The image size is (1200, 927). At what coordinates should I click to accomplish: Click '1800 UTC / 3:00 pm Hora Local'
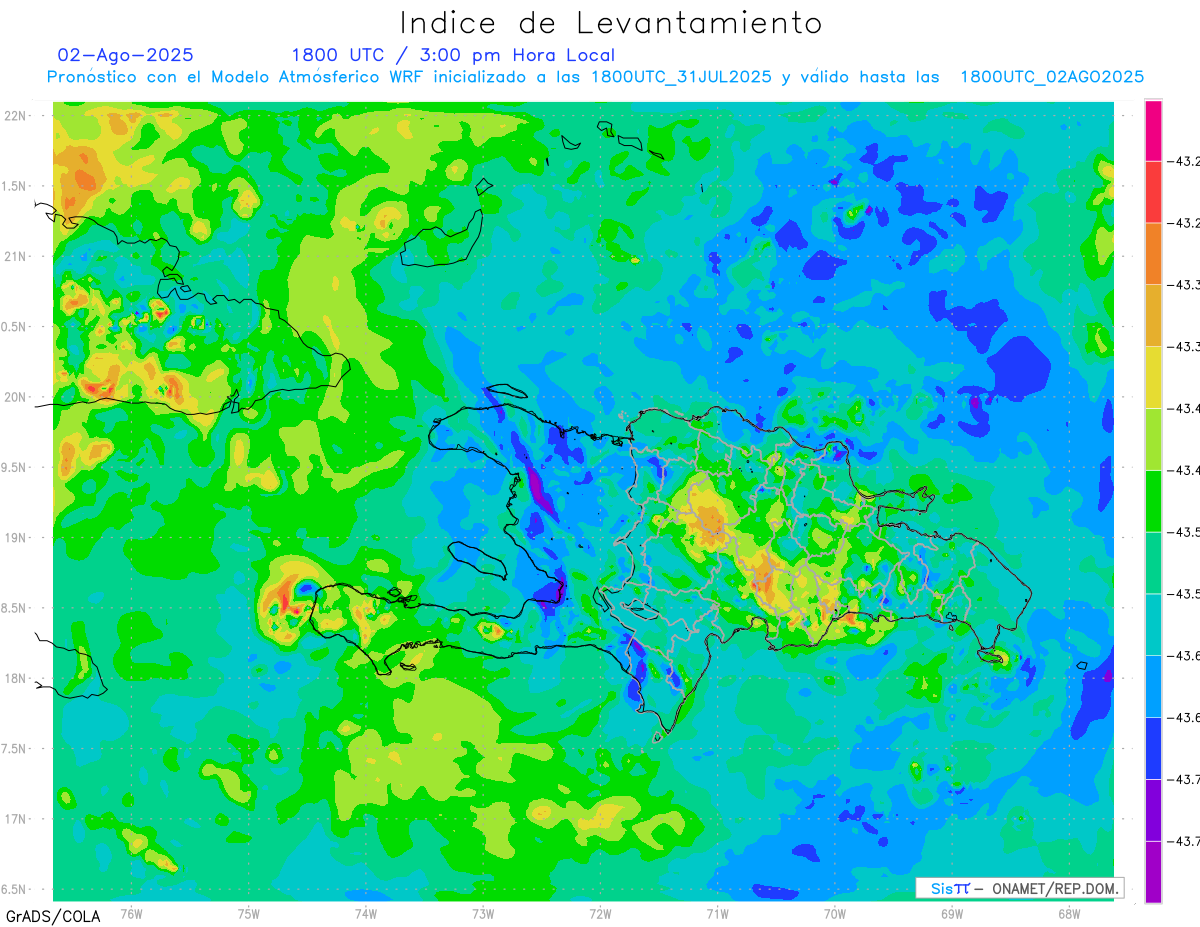click(x=453, y=56)
